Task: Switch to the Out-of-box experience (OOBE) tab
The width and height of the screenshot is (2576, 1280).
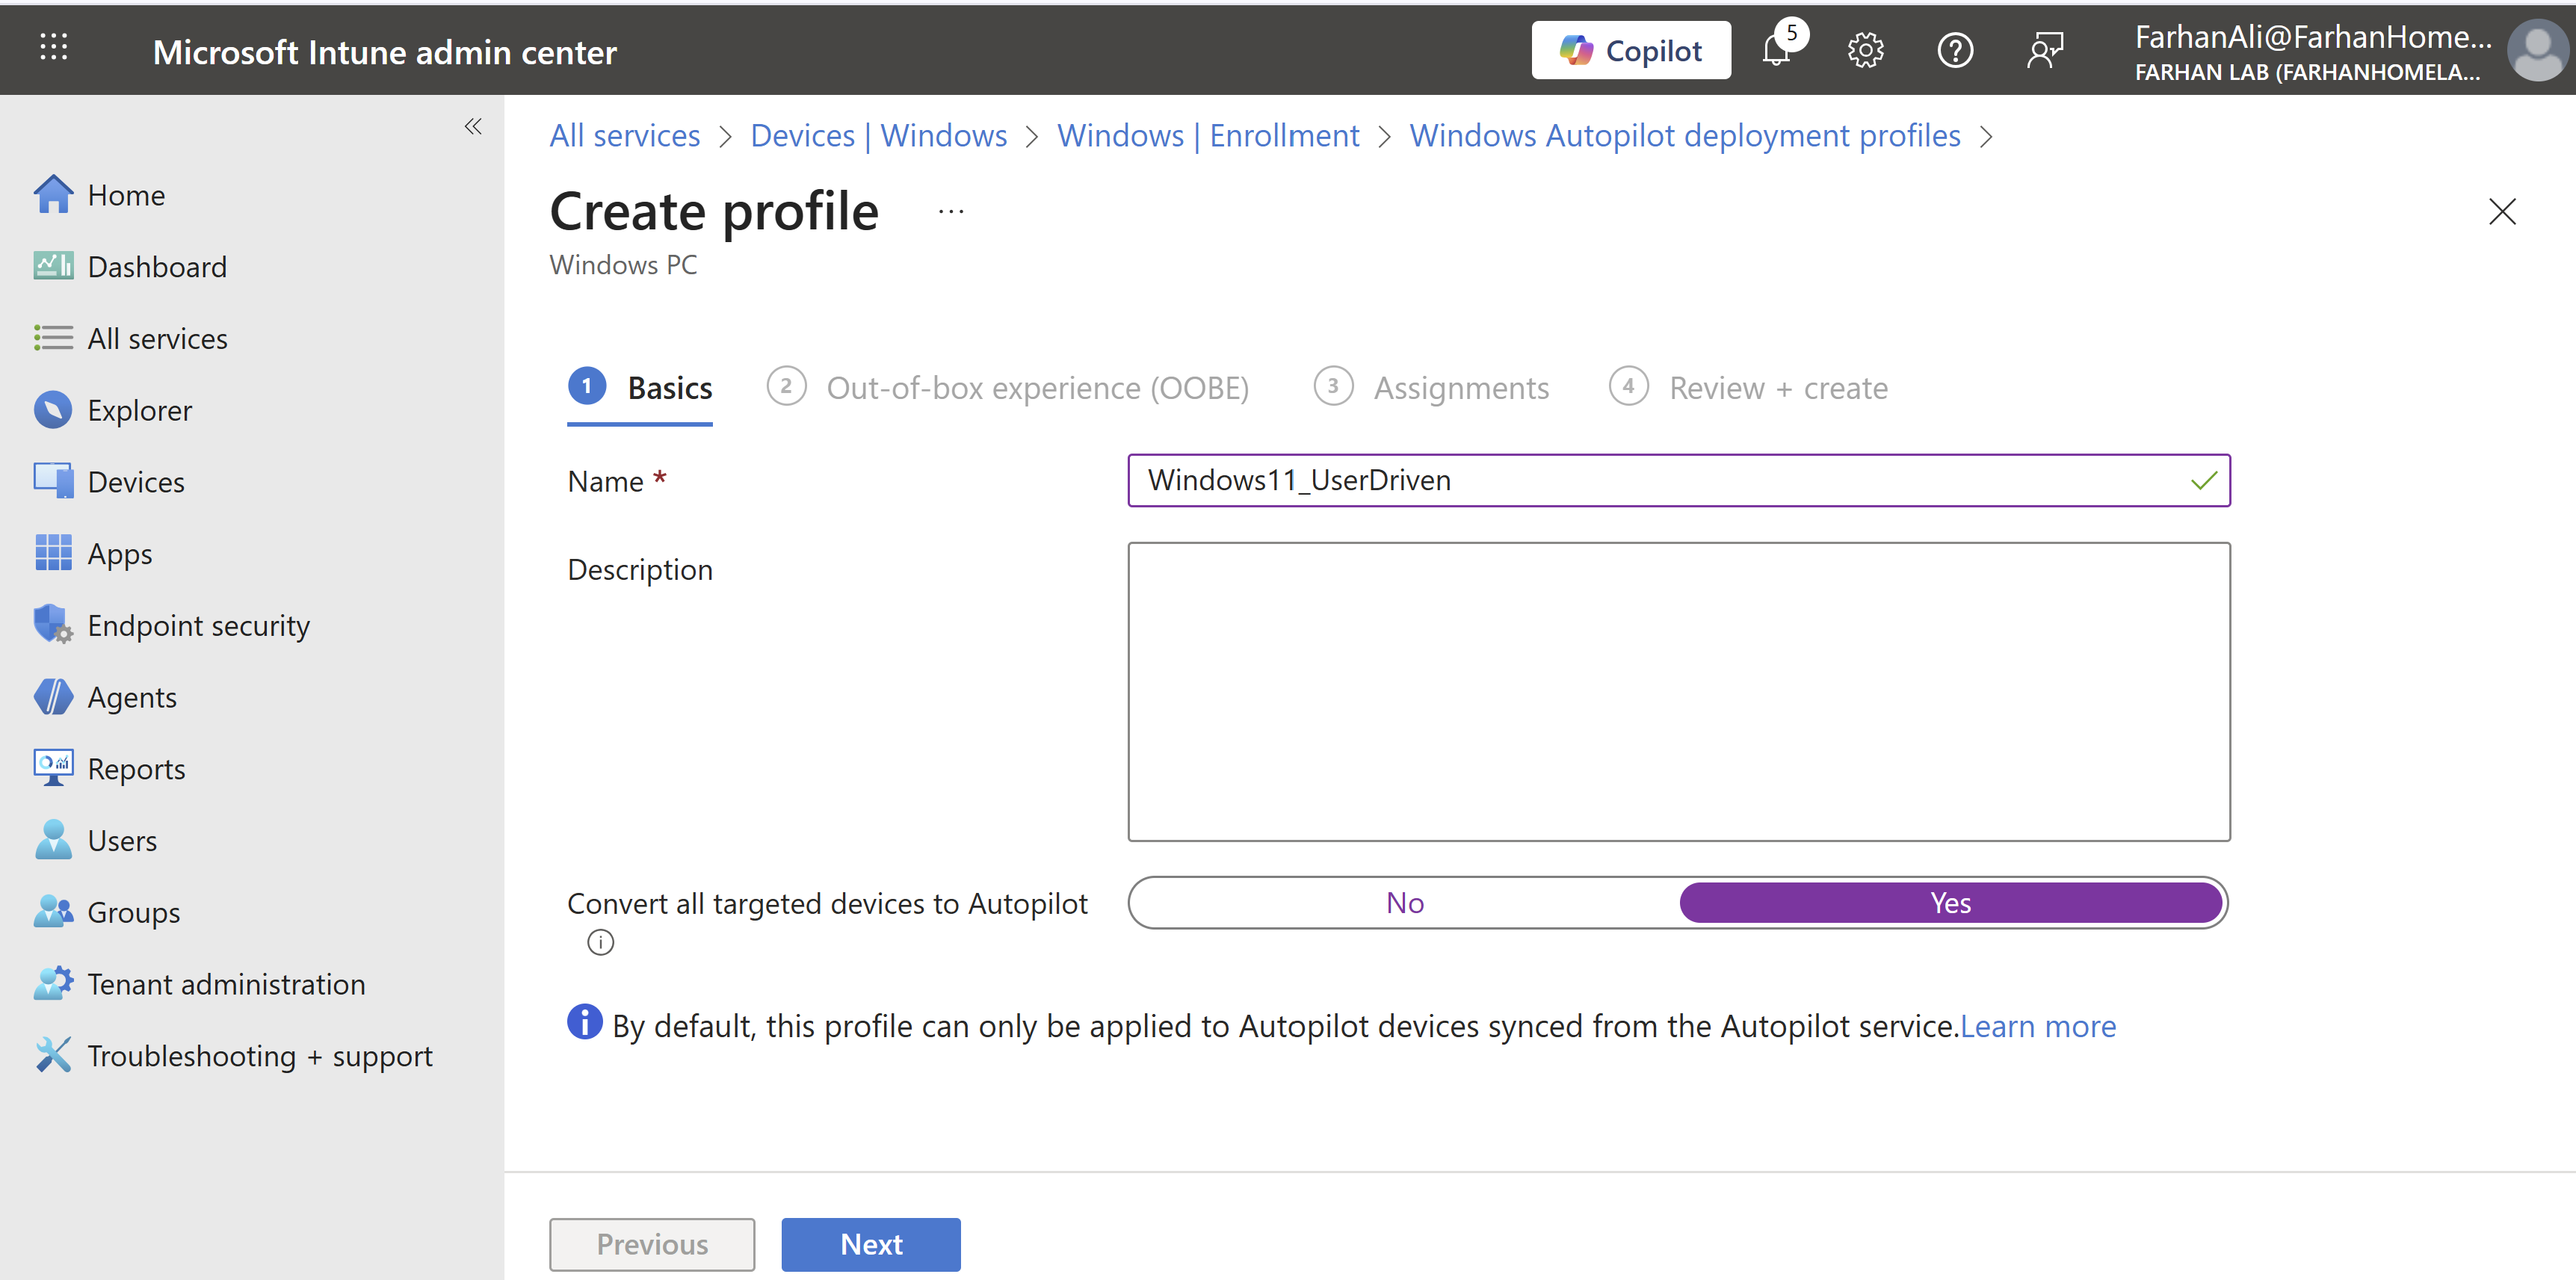Action: [x=1037, y=388]
